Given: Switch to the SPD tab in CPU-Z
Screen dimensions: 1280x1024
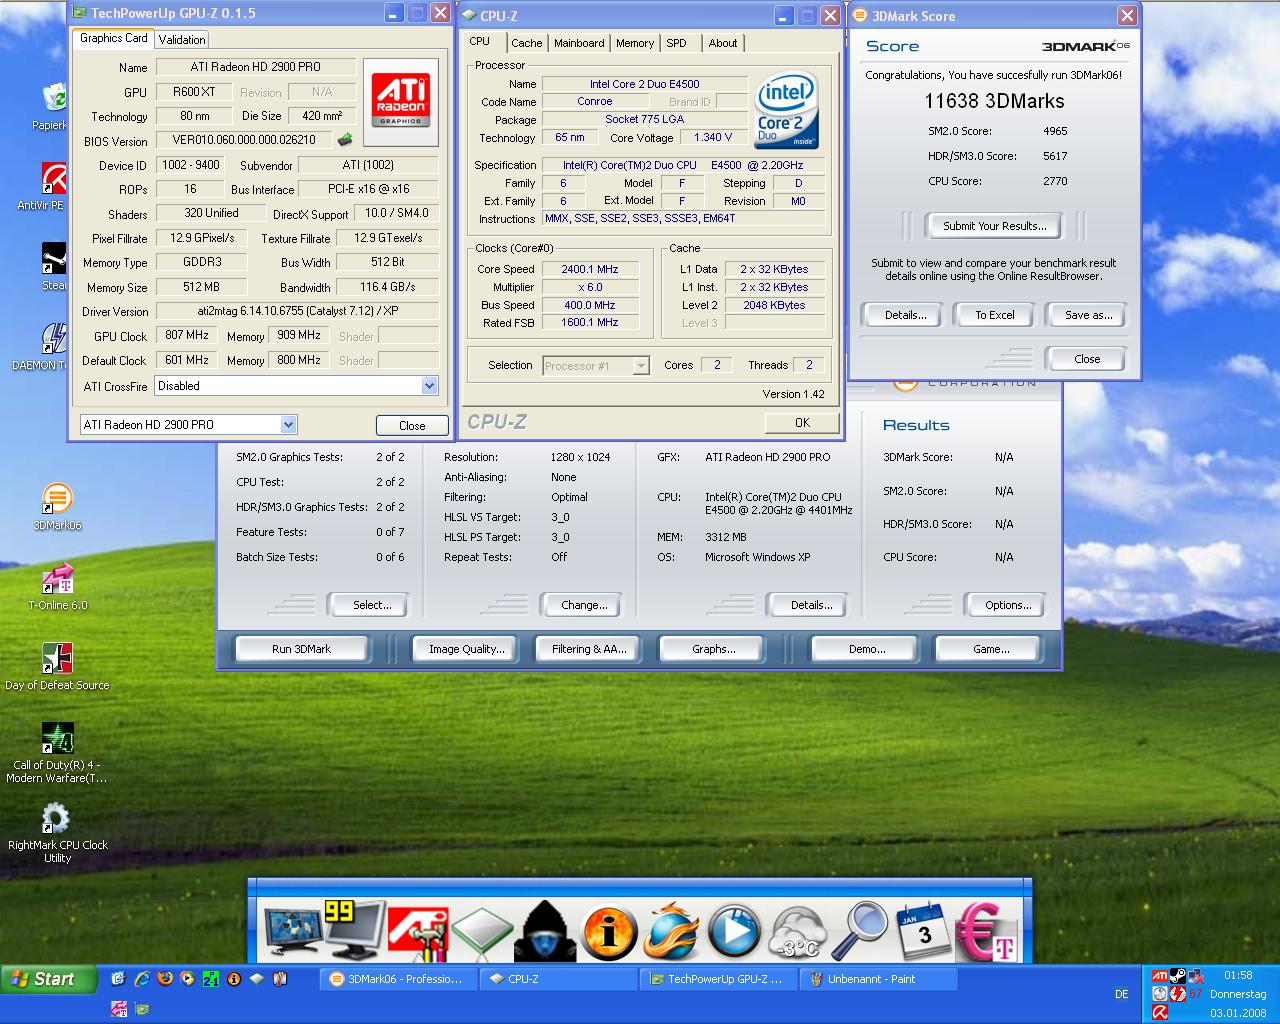Looking at the screenshot, I should click(x=677, y=43).
